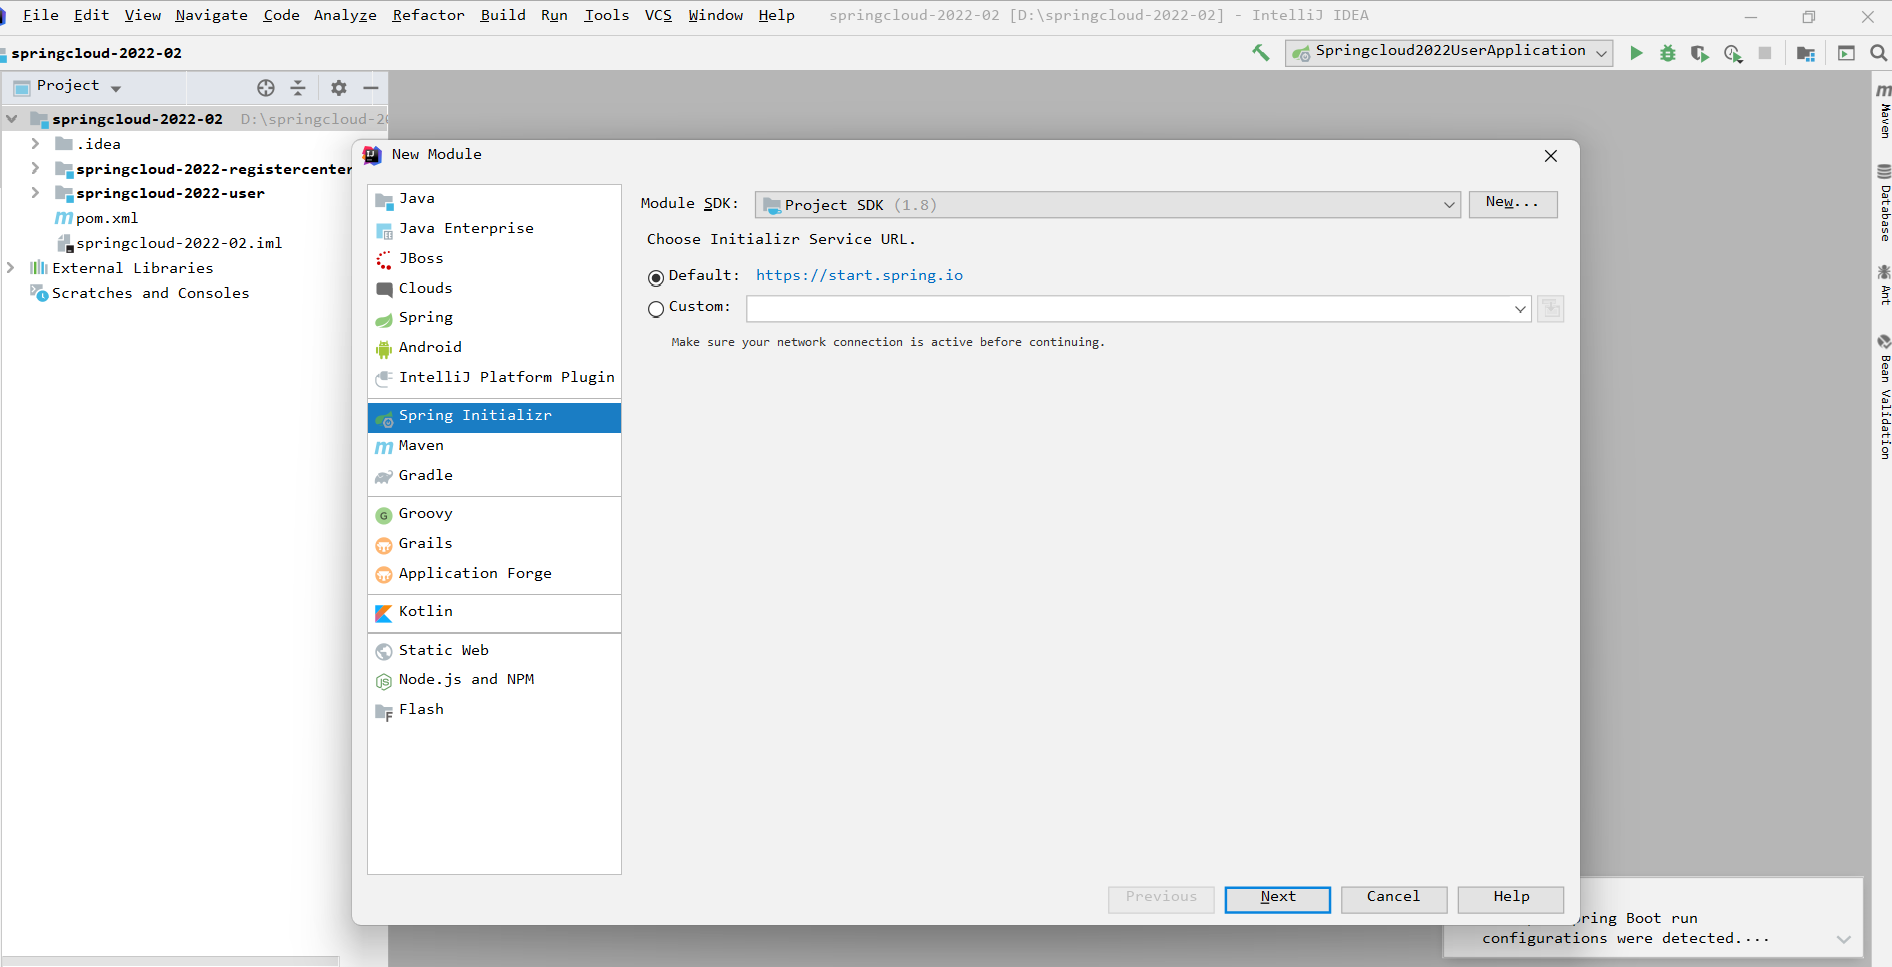Viewport: 1892px width, 967px height.
Task: Open the Maven tool window
Action: 1884,111
